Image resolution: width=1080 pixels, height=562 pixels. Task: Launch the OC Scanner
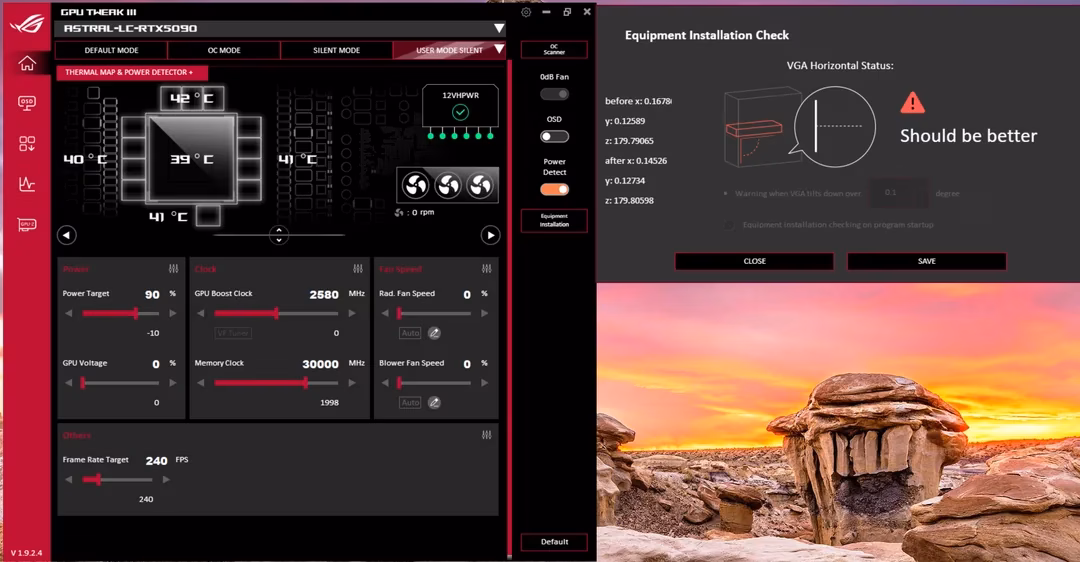pyautogui.click(x=554, y=50)
